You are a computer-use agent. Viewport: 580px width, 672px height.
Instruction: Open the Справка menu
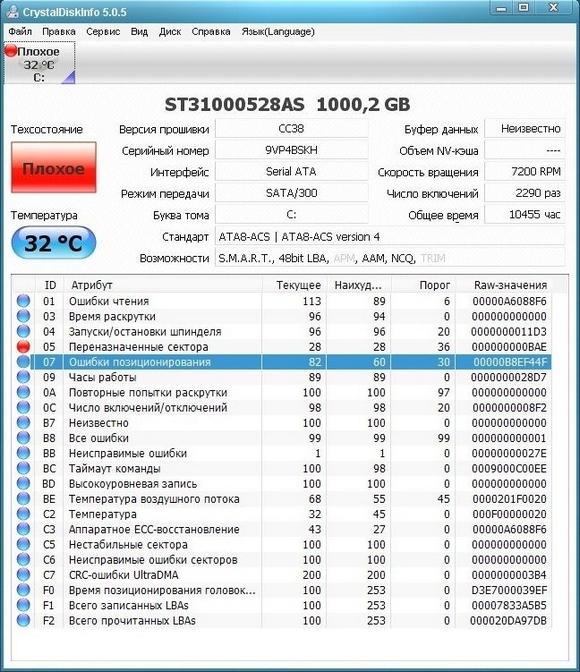[210, 32]
